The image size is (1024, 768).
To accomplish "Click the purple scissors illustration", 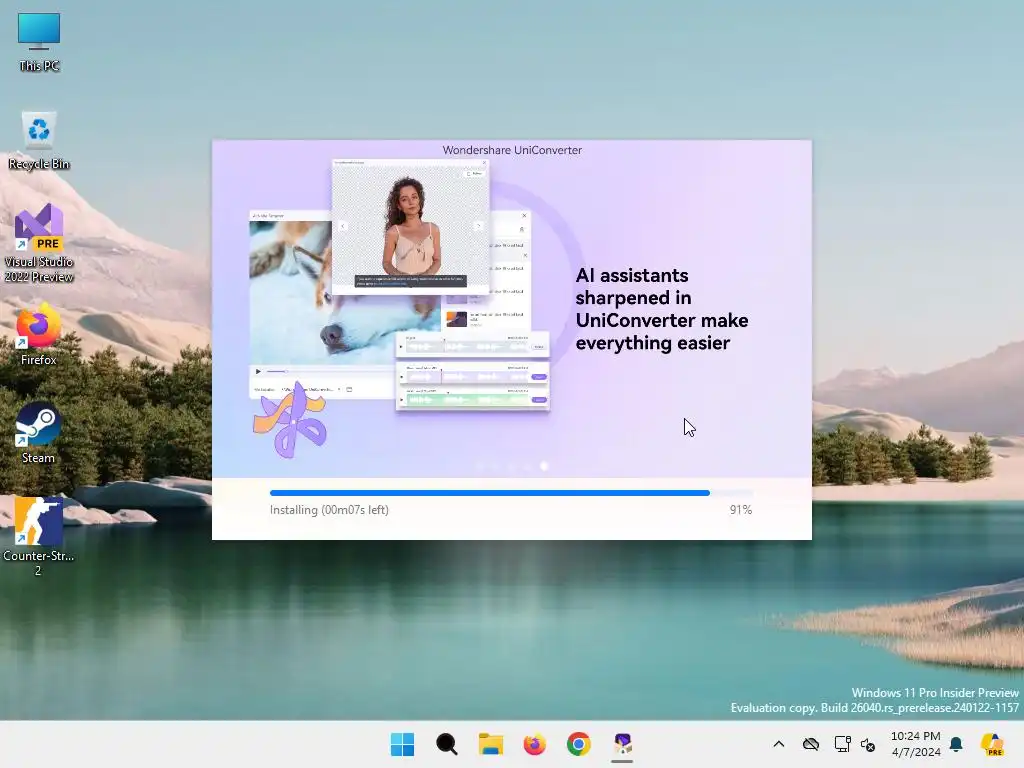I will pos(291,420).
